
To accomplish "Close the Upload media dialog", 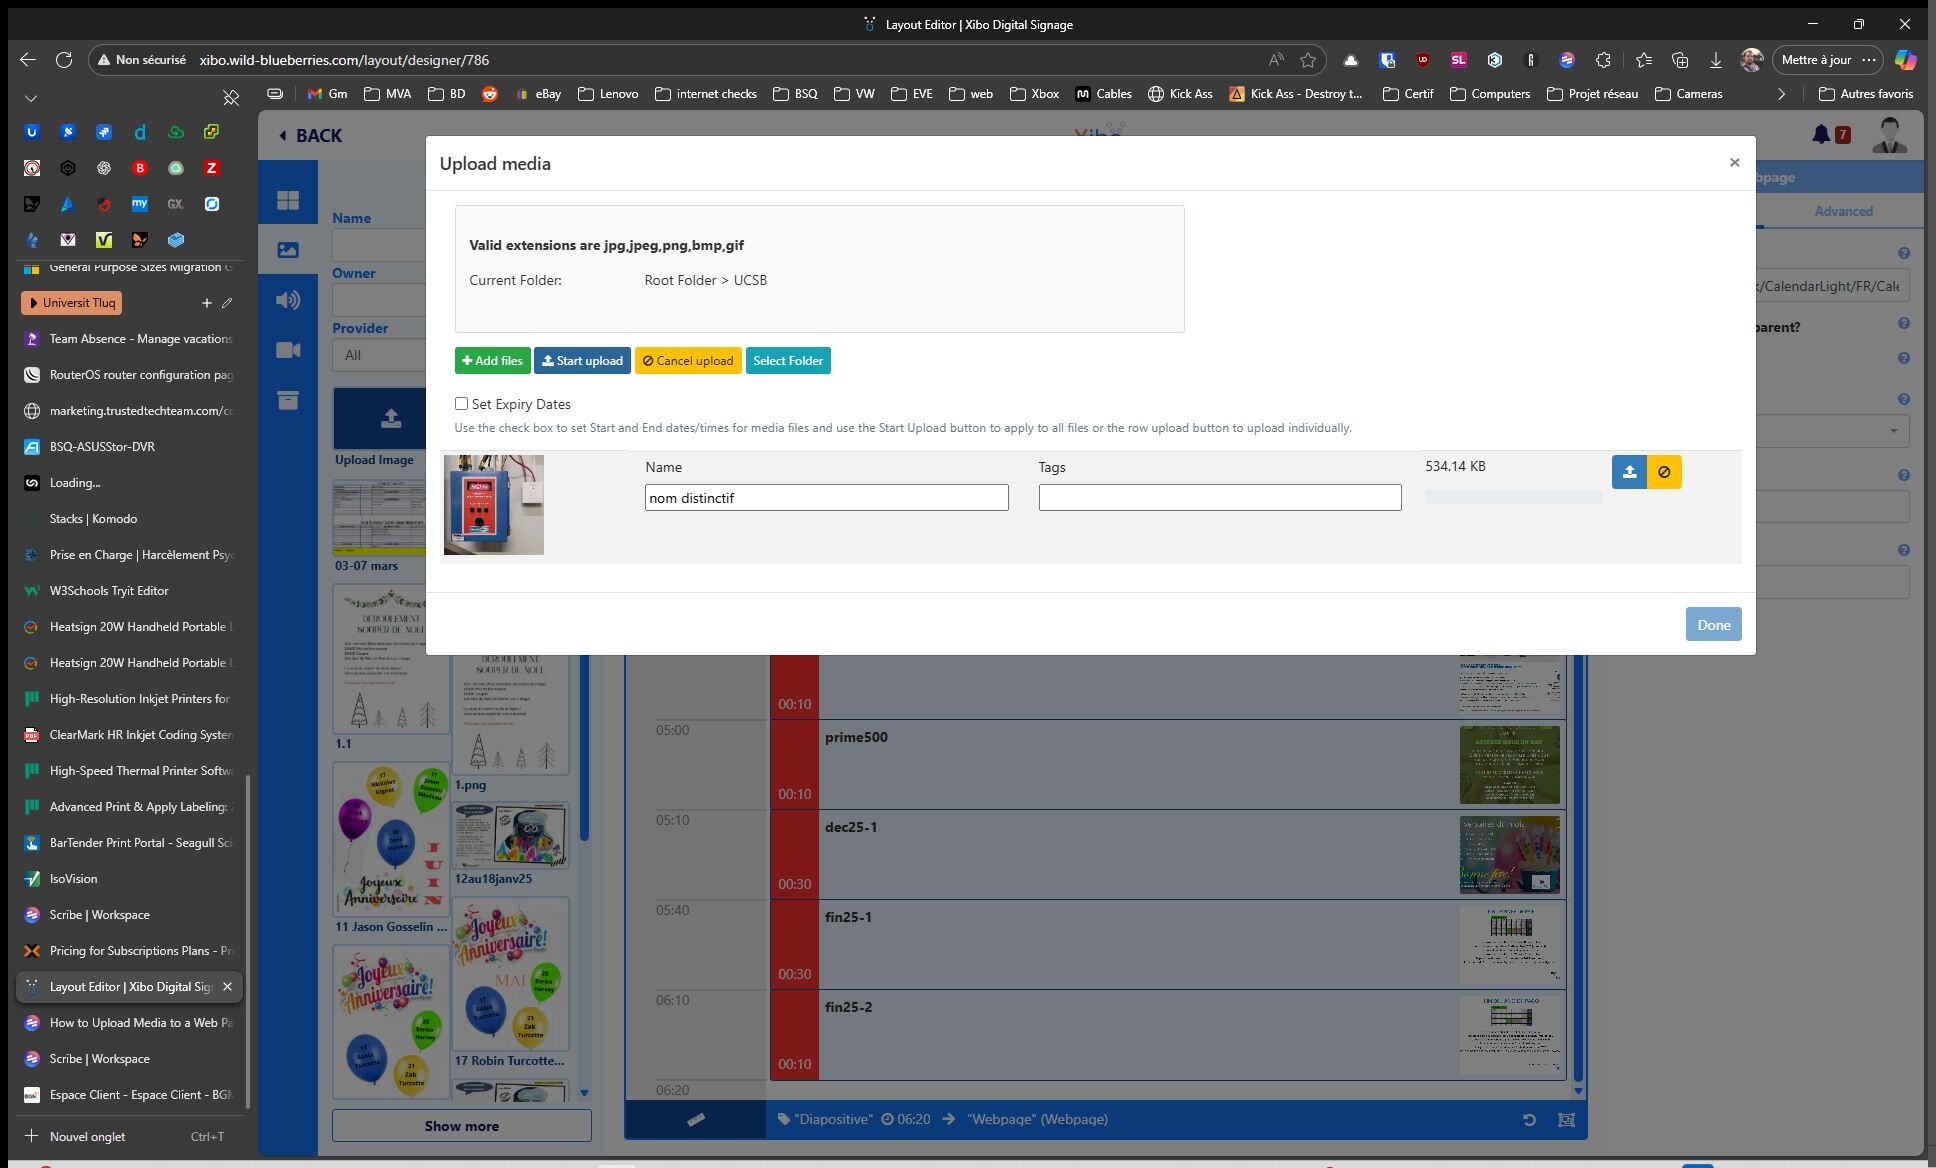I will tap(1734, 162).
